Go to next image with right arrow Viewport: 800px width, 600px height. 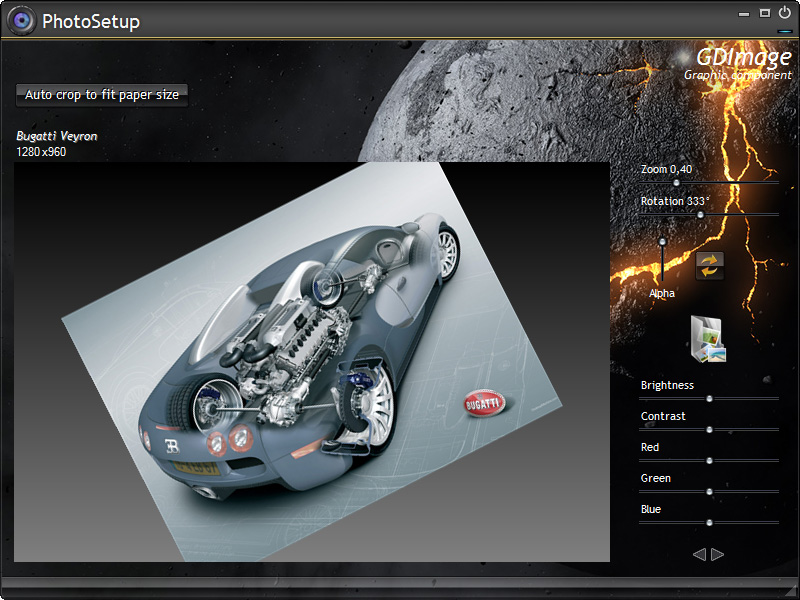point(717,554)
